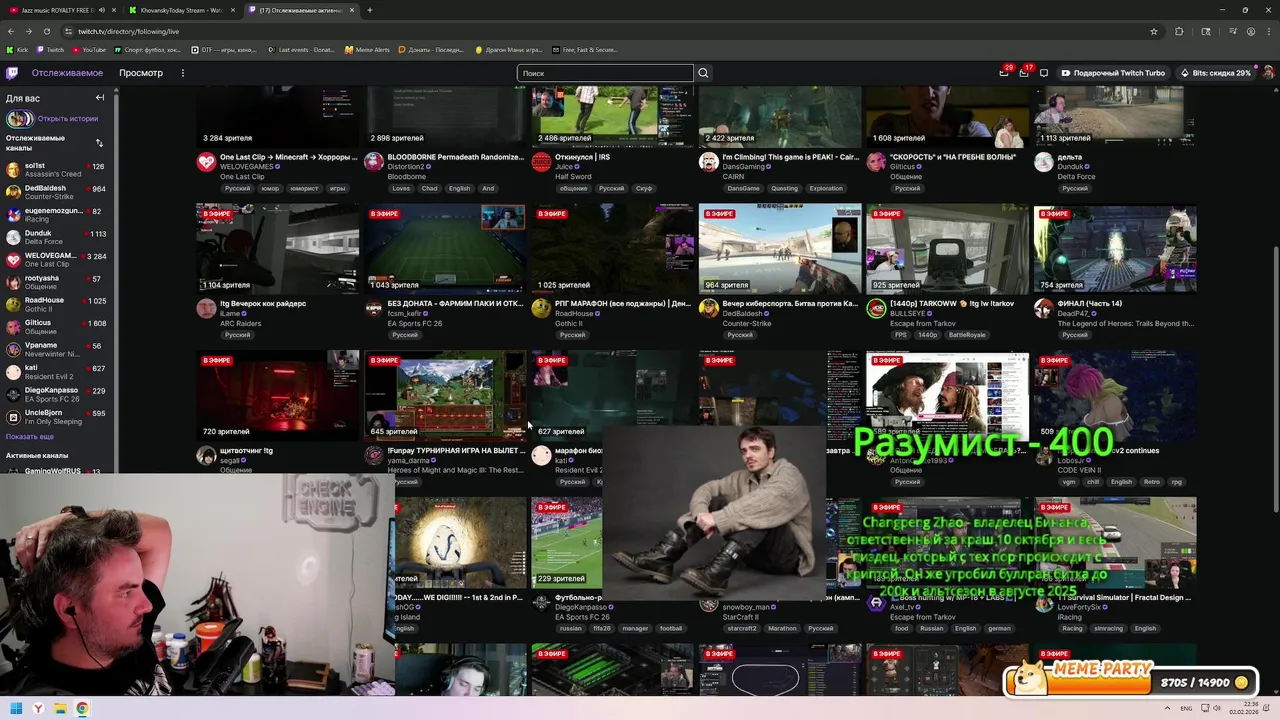Click Windows Start button
The width and height of the screenshot is (1280, 720).
(x=16, y=709)
